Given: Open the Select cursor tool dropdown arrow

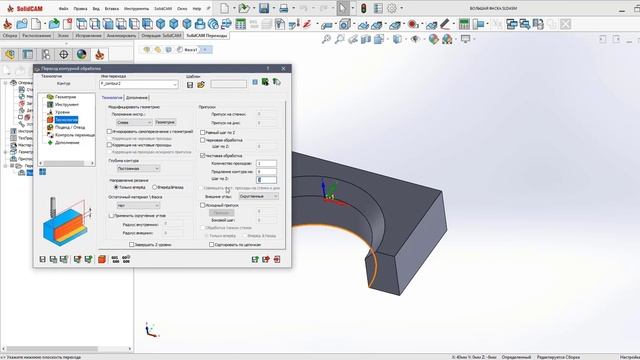Looking at the screenshot, I should coord(353,8).
